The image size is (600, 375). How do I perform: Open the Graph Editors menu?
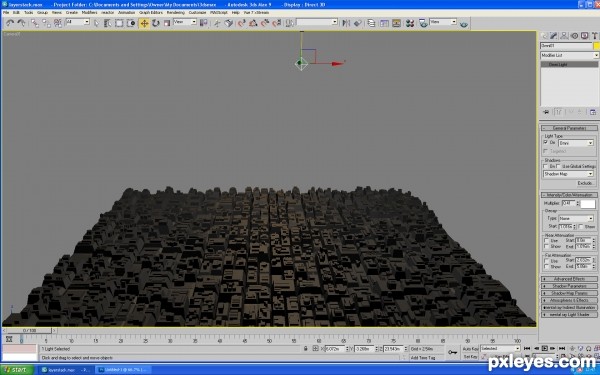pos(151,13)
